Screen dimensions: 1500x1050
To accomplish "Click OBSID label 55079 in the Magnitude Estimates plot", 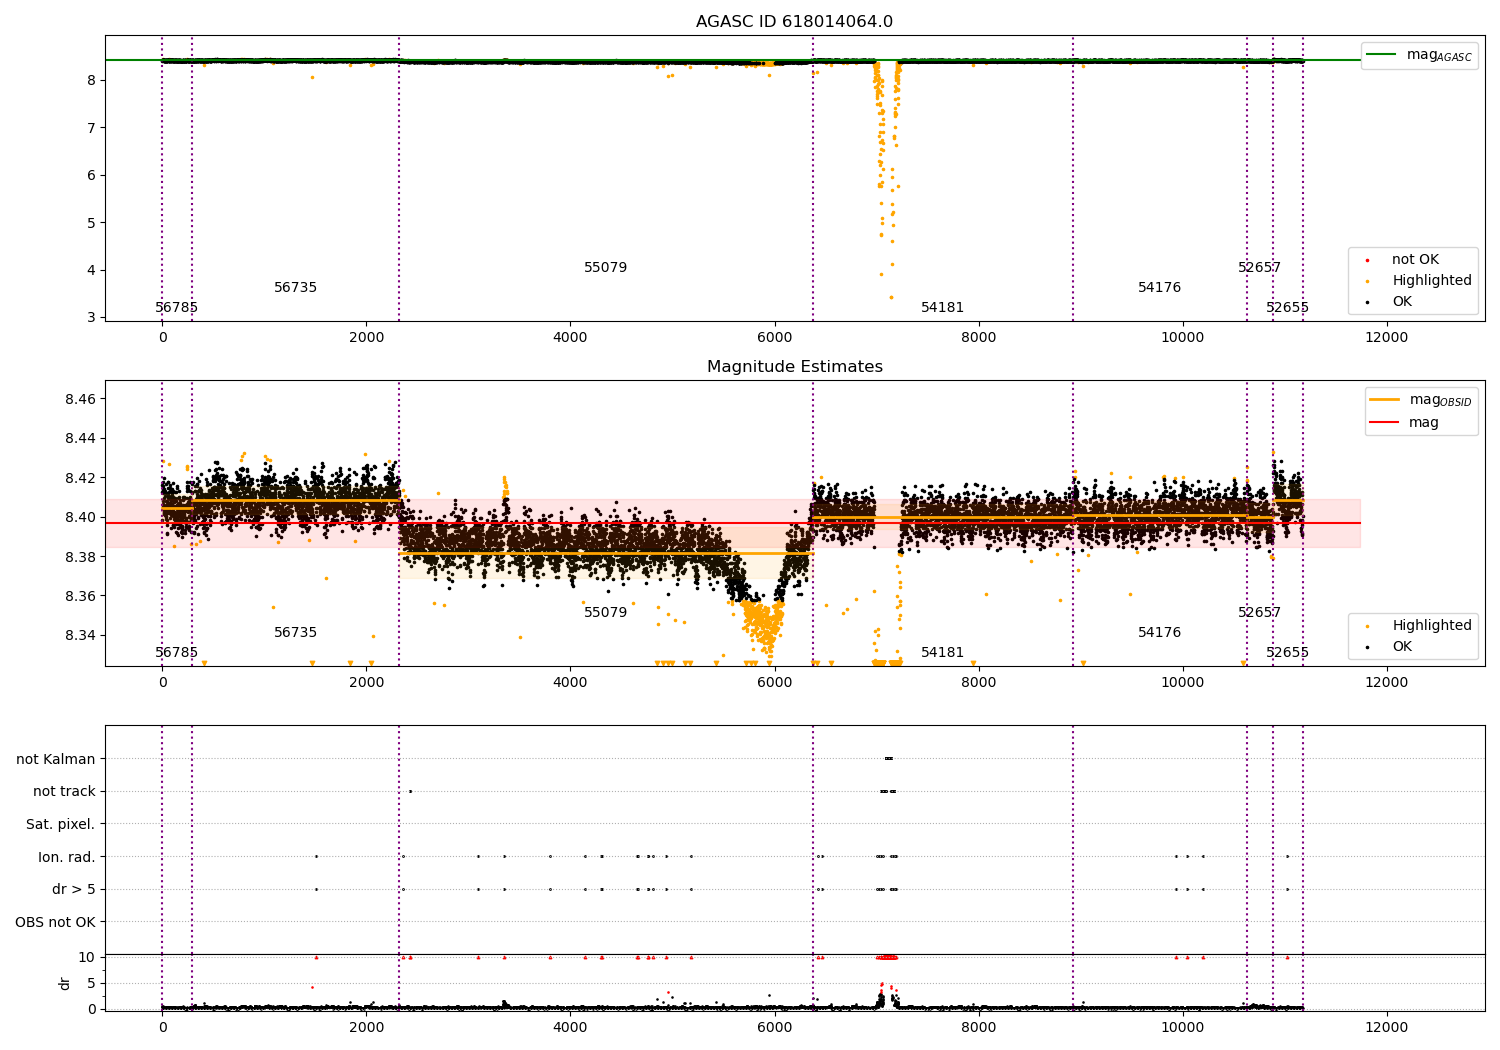I will [x=606, y=613].
